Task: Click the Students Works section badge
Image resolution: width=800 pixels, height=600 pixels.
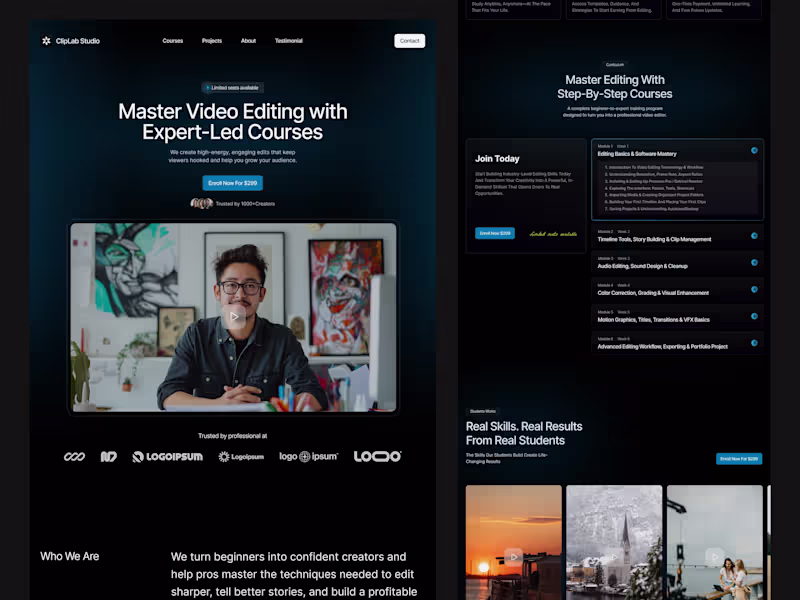Action: [483, 411]
